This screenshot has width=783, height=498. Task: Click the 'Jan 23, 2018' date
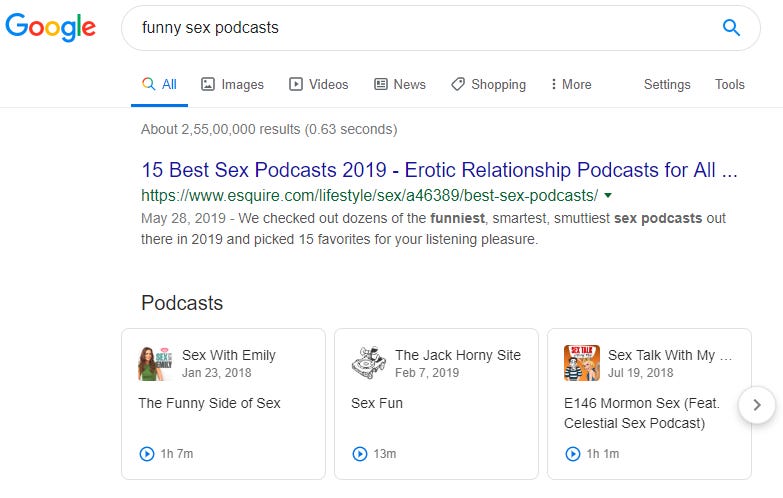[217, 373]
